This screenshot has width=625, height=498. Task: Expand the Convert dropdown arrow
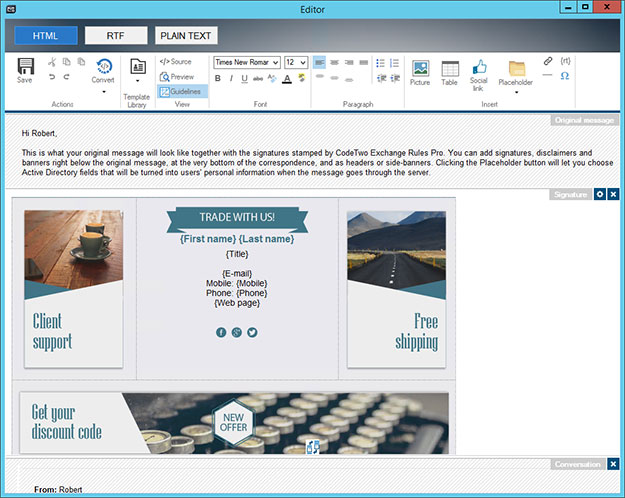[x=104, y=92]
